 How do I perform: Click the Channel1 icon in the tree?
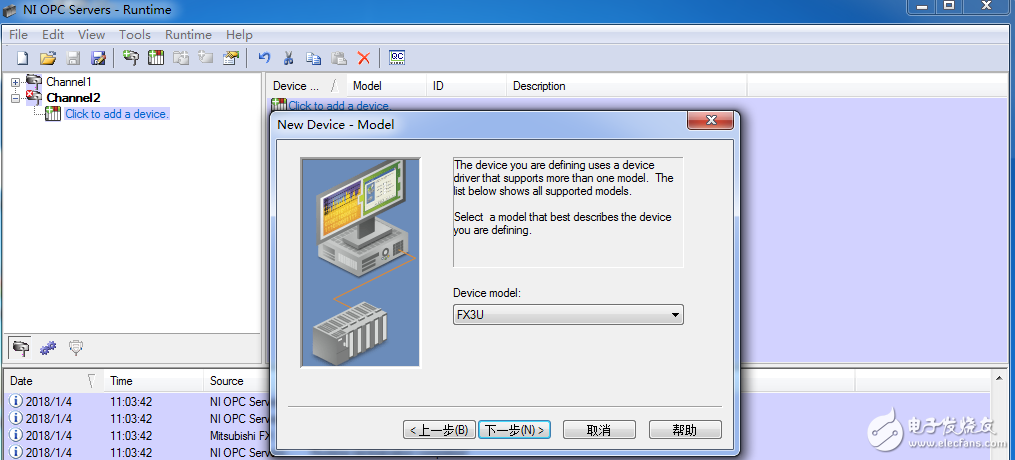pyautogui.click(x=34, y=82)
